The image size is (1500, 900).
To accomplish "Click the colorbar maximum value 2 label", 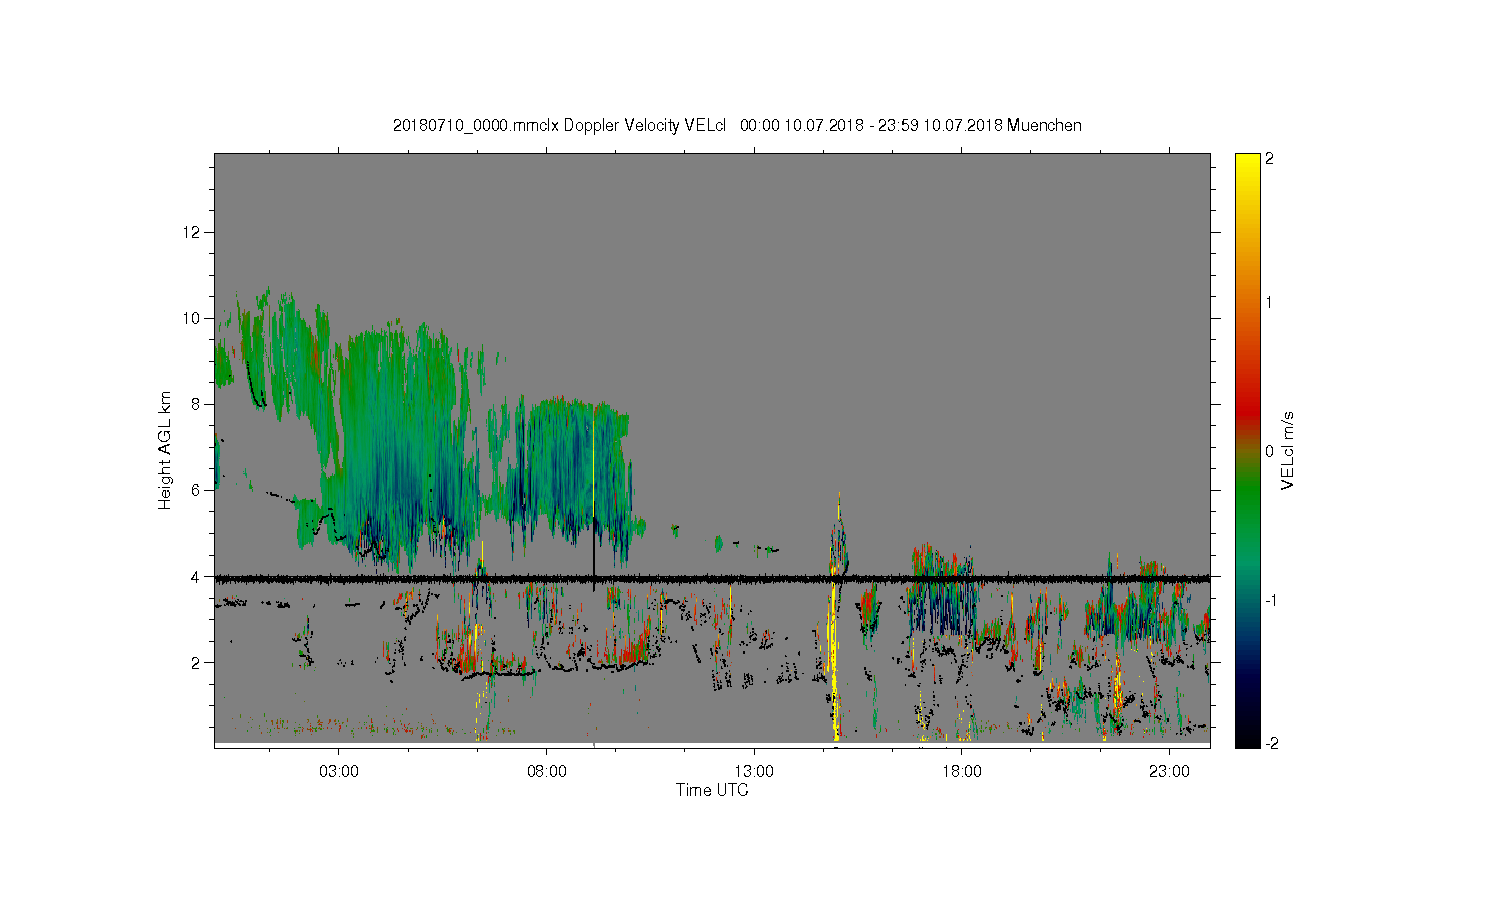I will pos(1269,159).
